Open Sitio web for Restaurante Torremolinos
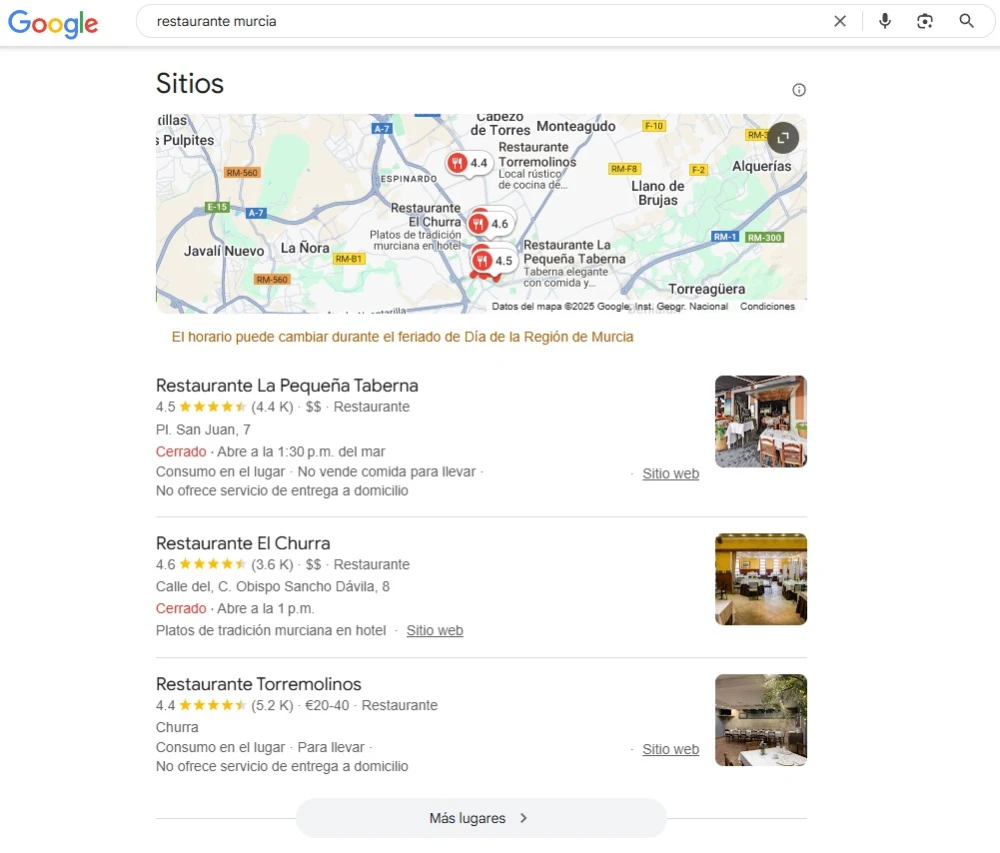Viewport: 1000px width, 853px height. point(670,749)
